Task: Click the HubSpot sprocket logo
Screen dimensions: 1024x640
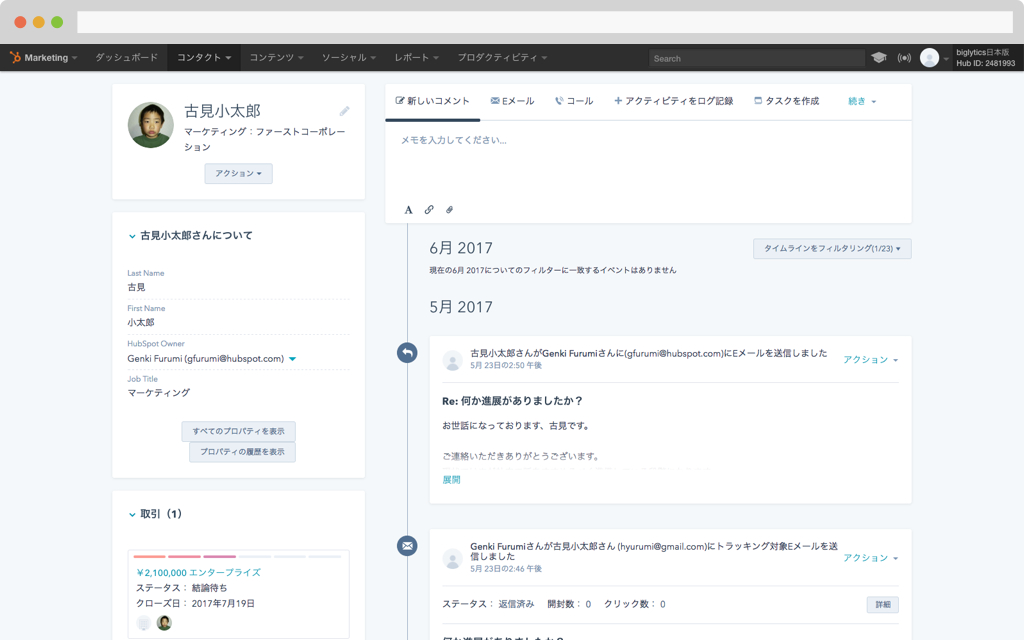Action: pyautogui.click(x=15, y=58)
